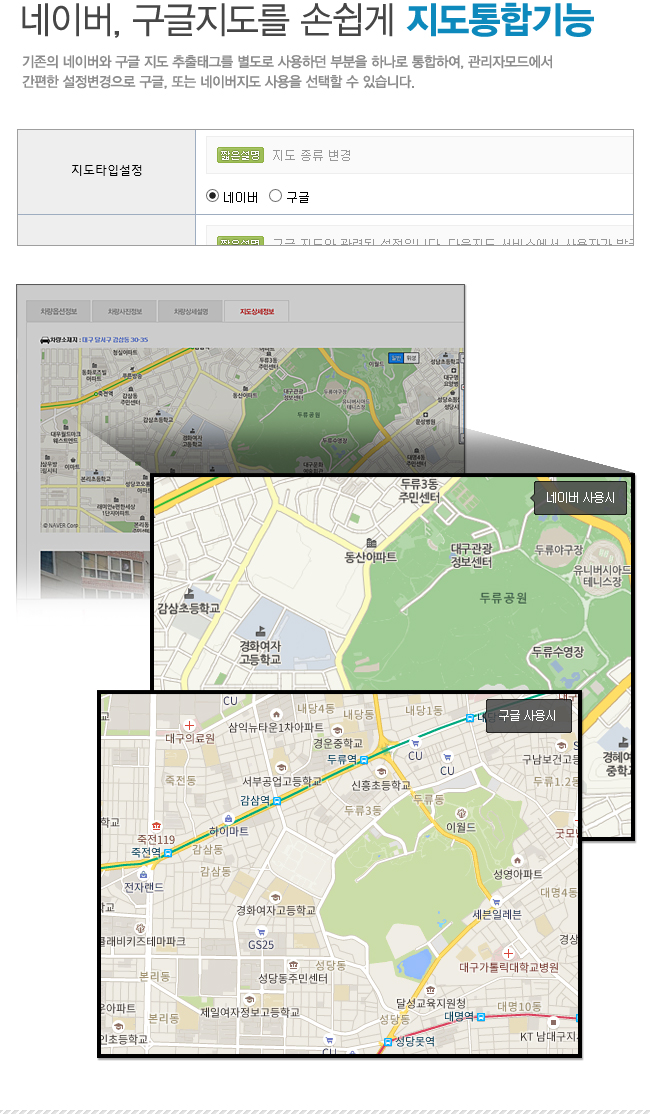Click the 서부공업고등학교 school icon
The height and width of the screenshot is (1114, 650).
point(281,767)
